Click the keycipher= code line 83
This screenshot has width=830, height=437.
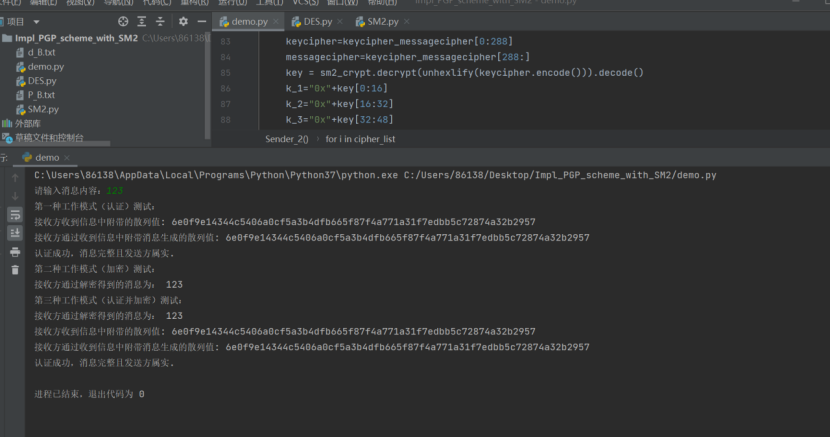tap(399, 41)
